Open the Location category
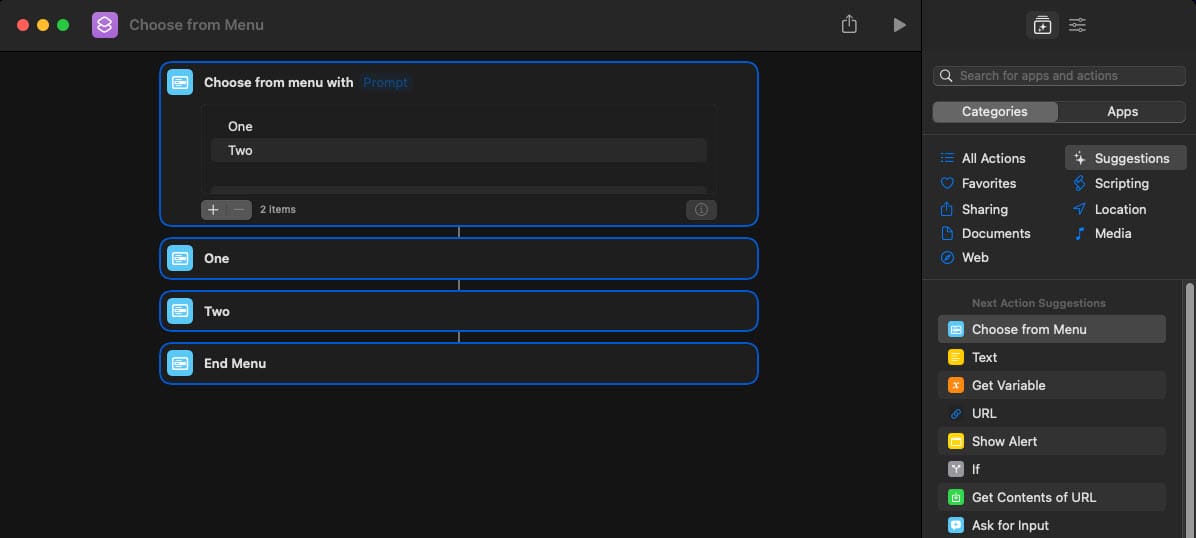This screenshot has height=538, width=1196. [1120, 209]
